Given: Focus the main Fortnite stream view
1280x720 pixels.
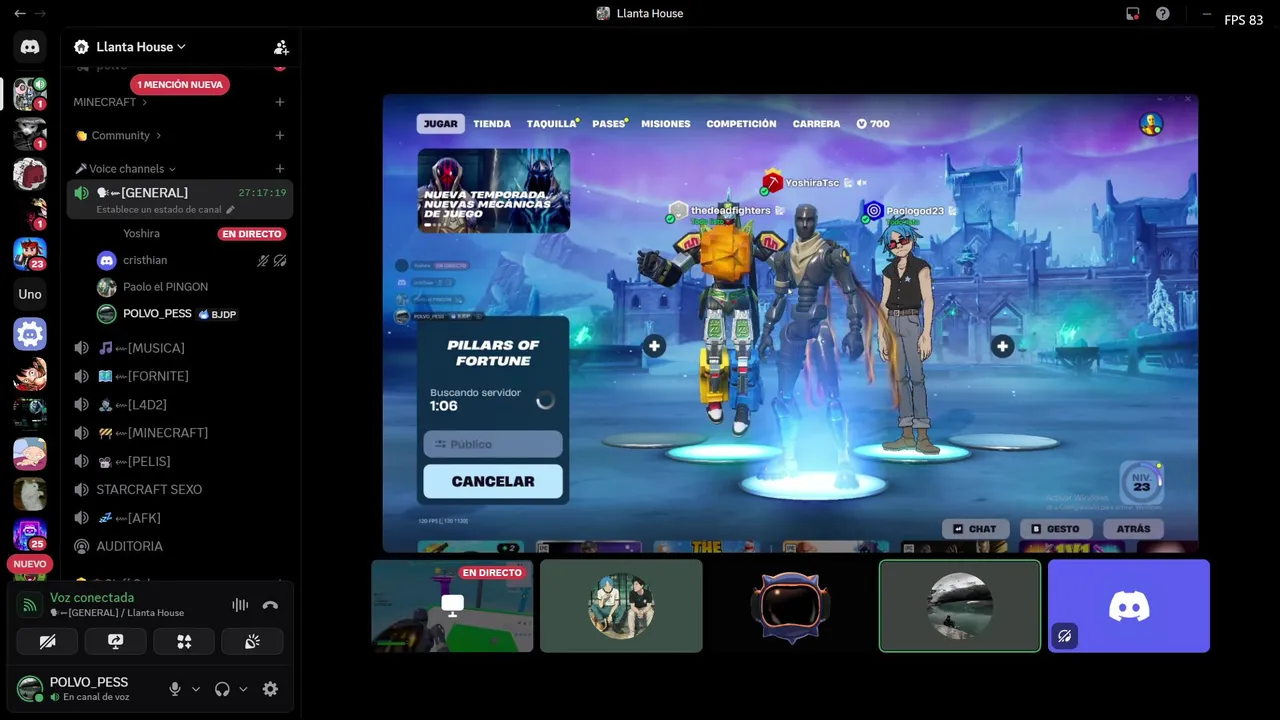Looking at the screenshot, I should click(x=790, y=323).
